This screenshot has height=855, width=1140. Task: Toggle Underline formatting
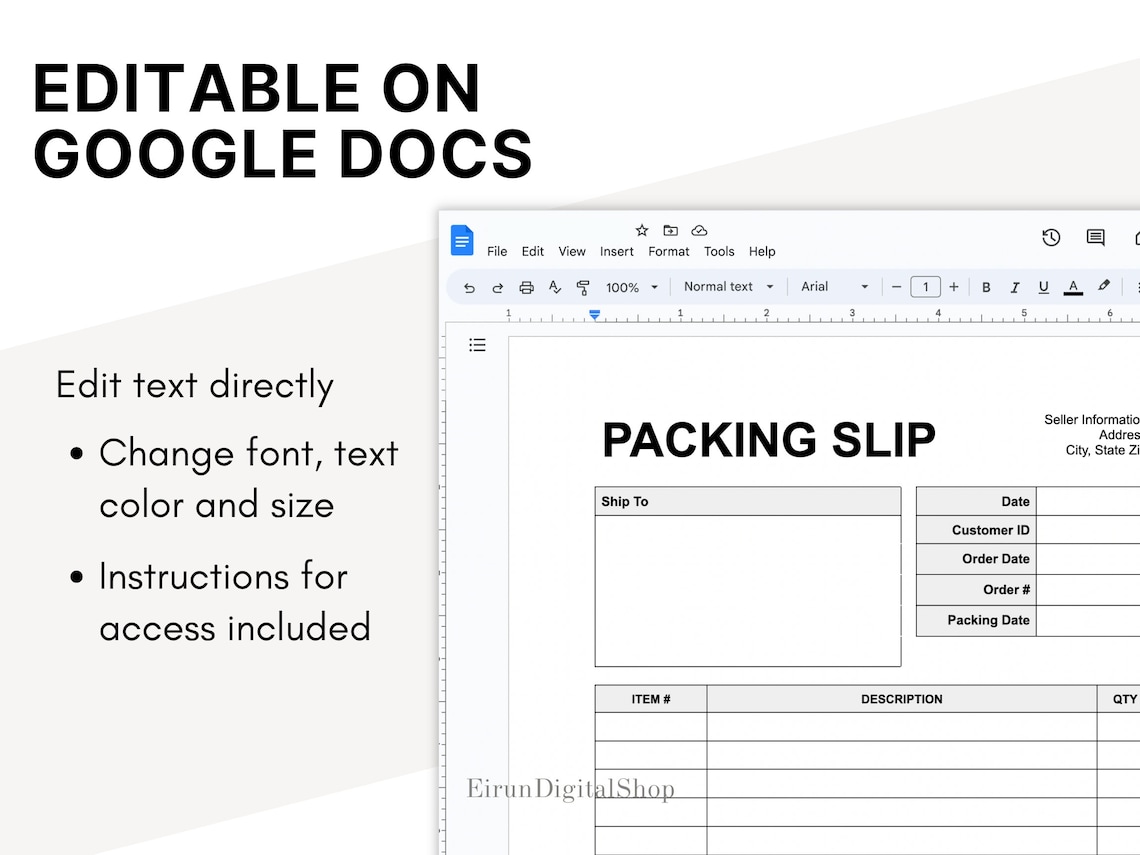(x=1043, y=287)
